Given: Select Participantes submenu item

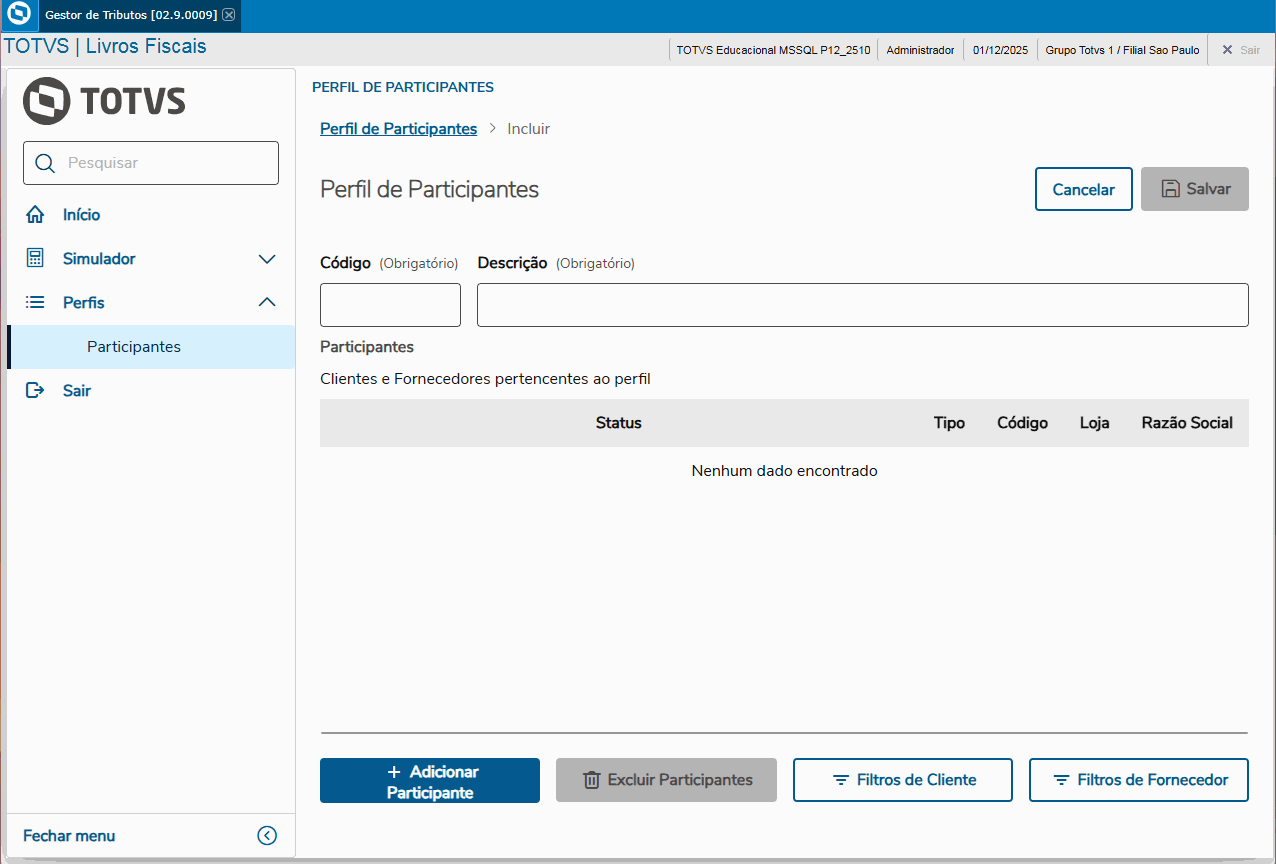Looking at the screenshot, I should point(151,347).
